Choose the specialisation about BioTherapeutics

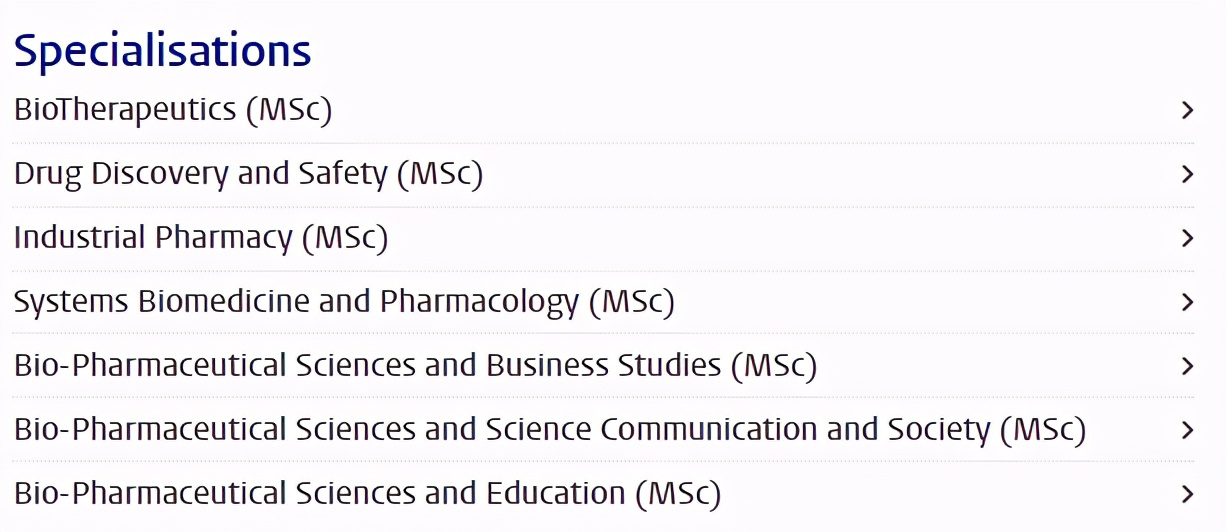[x=172, y=109]
